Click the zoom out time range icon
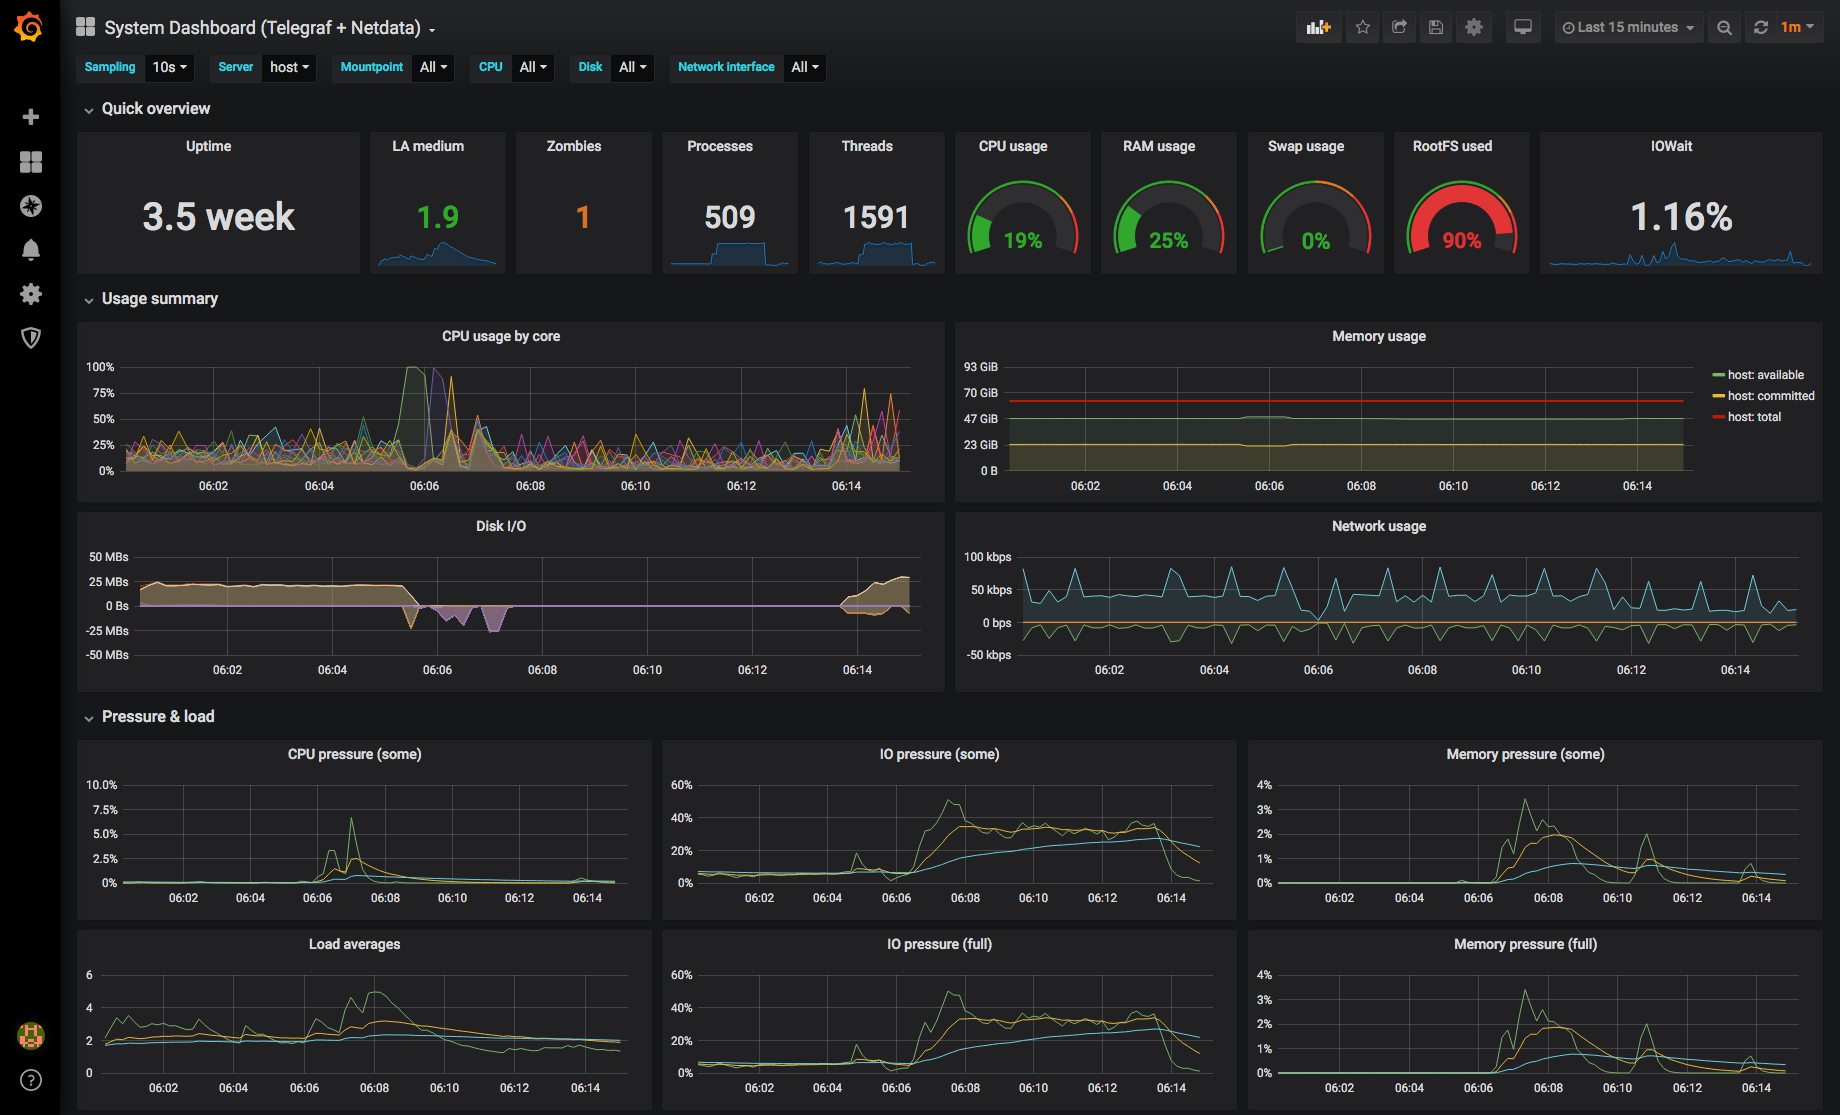This screenshot has width=1840, height=1115. (x=1725, y=28)
